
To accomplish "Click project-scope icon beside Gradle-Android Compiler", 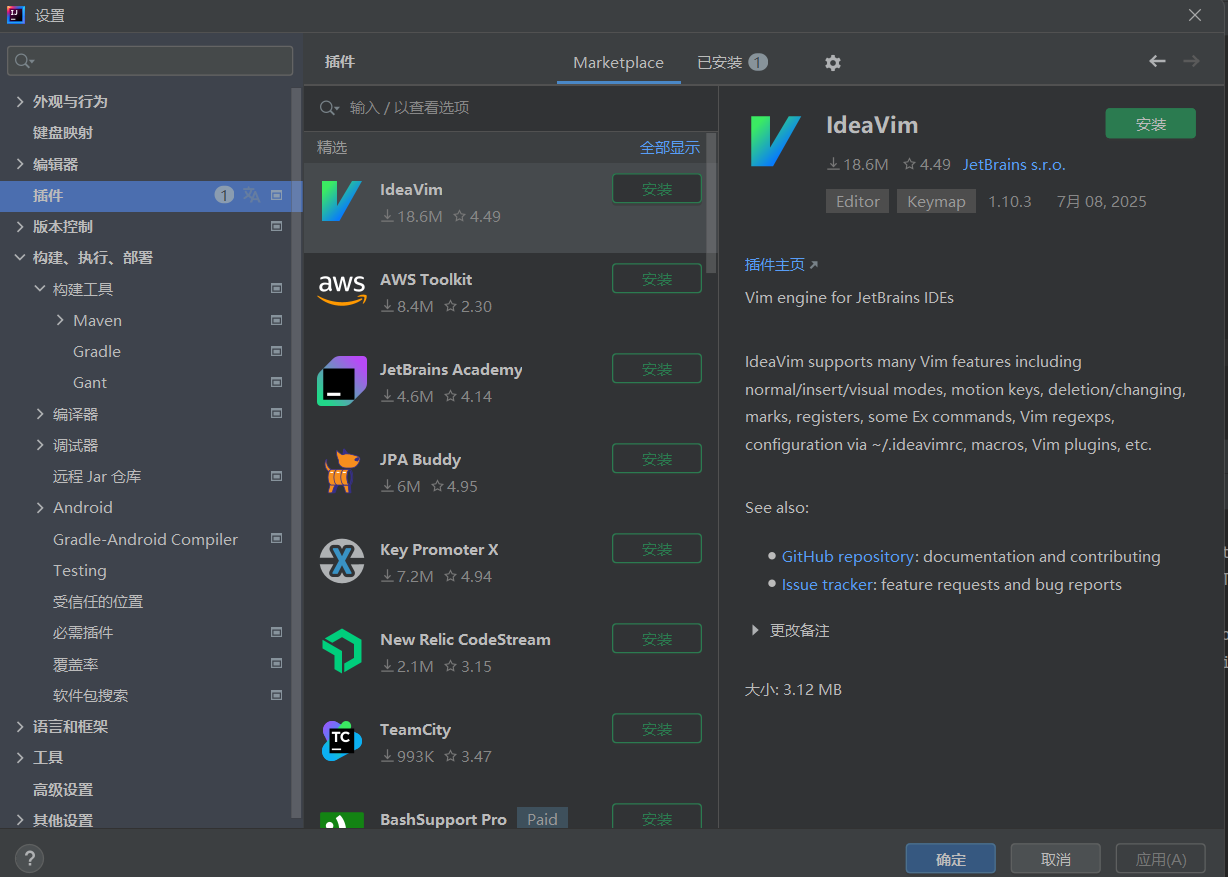I will tap(277, 538).
